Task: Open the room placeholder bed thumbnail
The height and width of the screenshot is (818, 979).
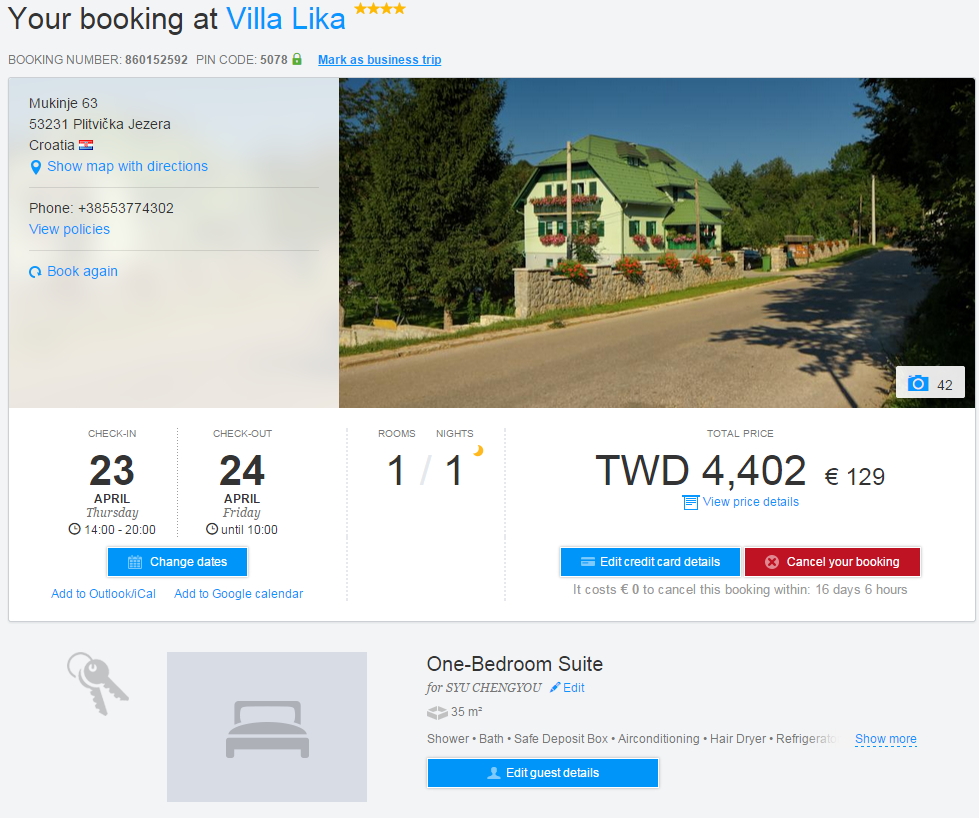Action: [267, 727]
